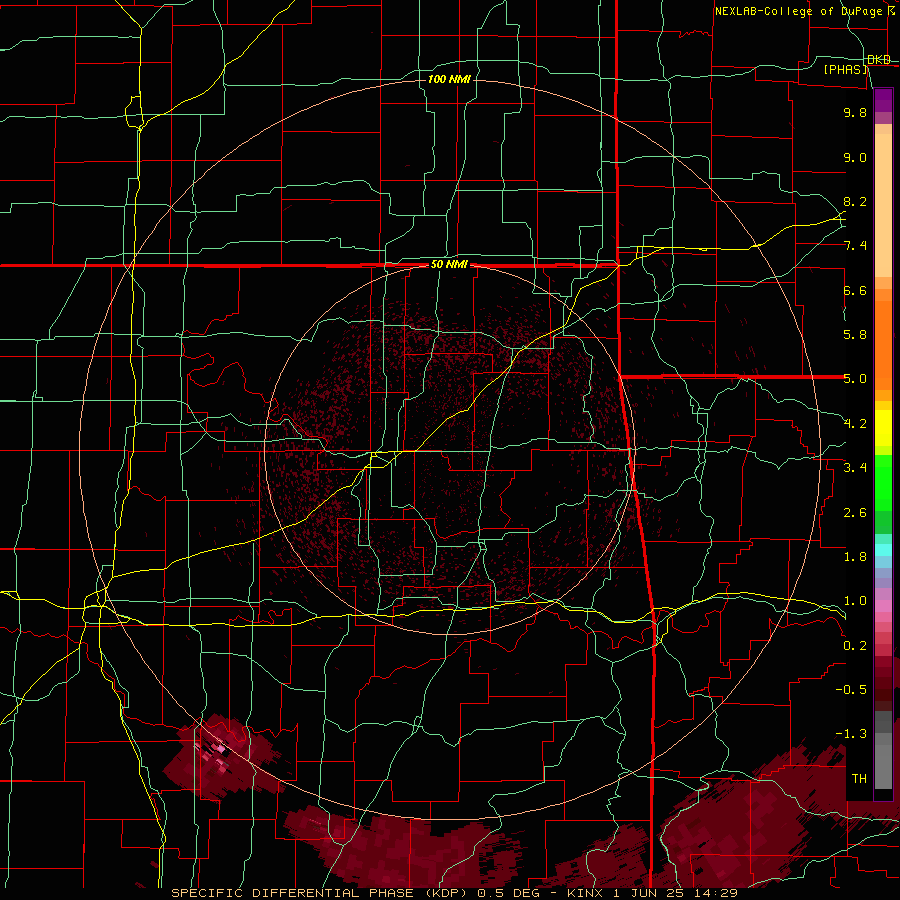Click the -1.3 scale value
Image resolution: width=900 pixels, height=900 pixels.
[x=851, y=734]
